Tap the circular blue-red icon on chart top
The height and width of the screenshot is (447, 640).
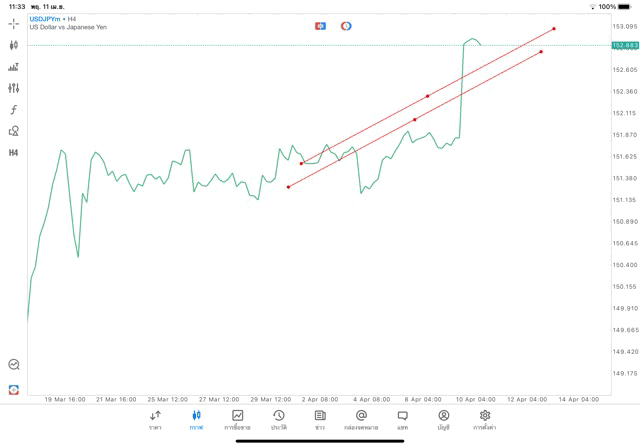tap(346, 26)
